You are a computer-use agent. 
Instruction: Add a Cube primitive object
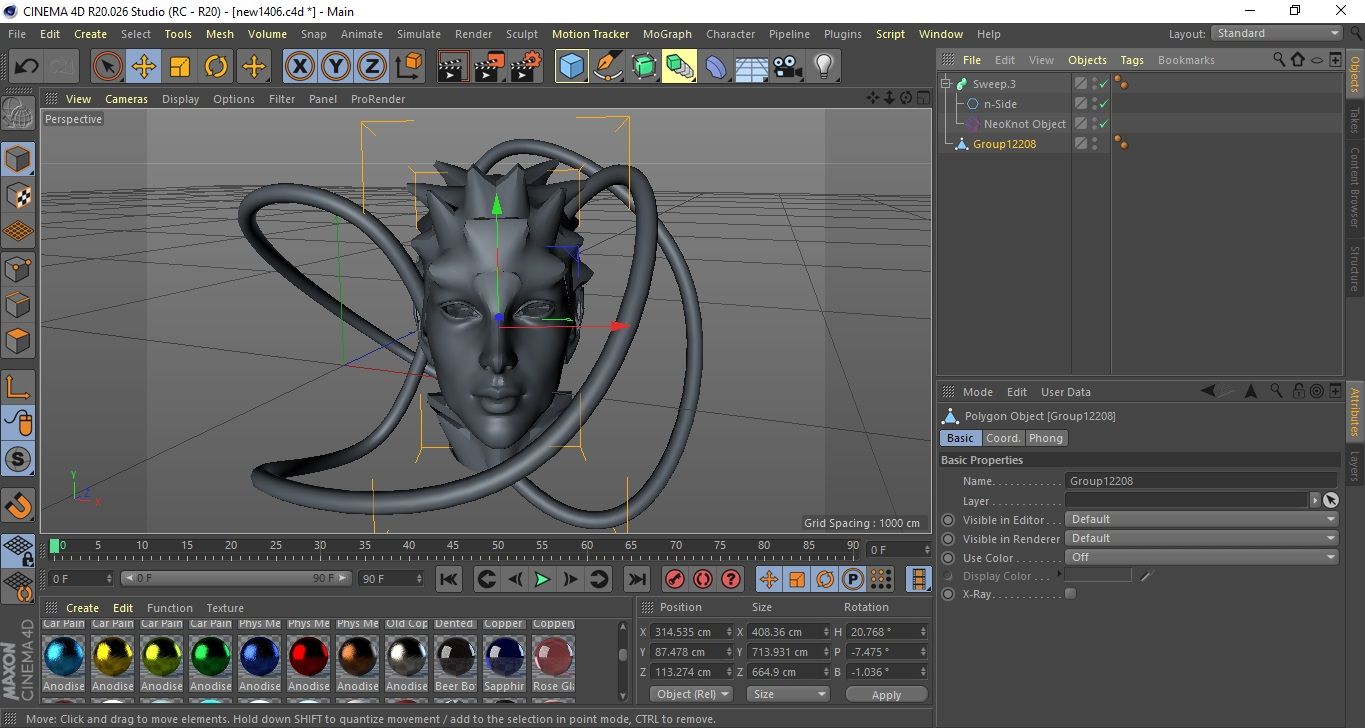[571, 67]
